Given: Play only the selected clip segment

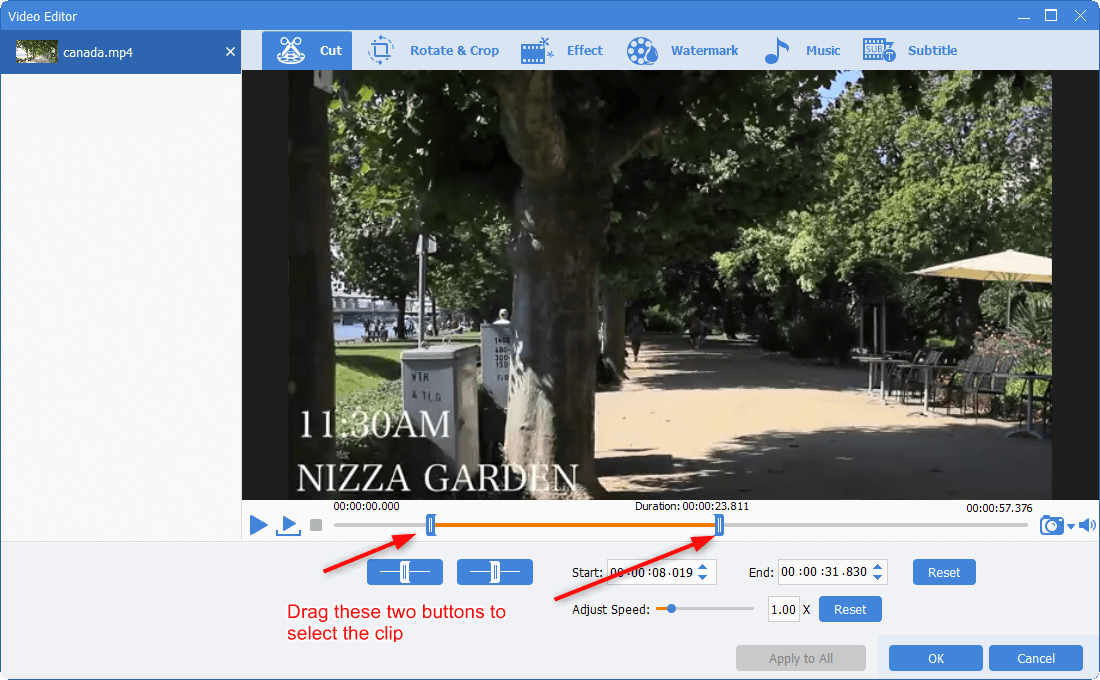Looking at the screenshot, I should [289, 525].
